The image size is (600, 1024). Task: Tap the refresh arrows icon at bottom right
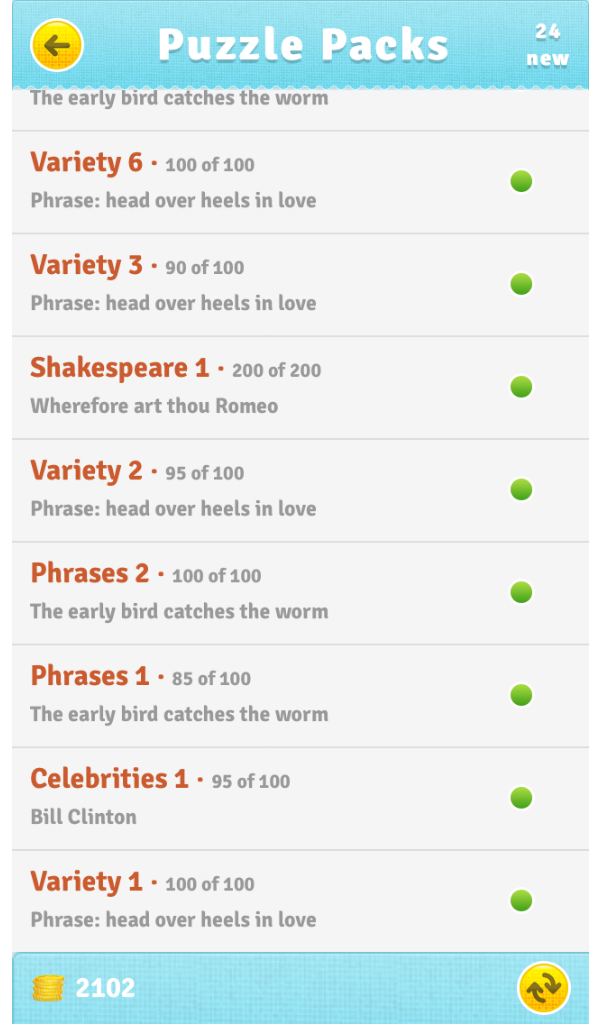point(543,987)
